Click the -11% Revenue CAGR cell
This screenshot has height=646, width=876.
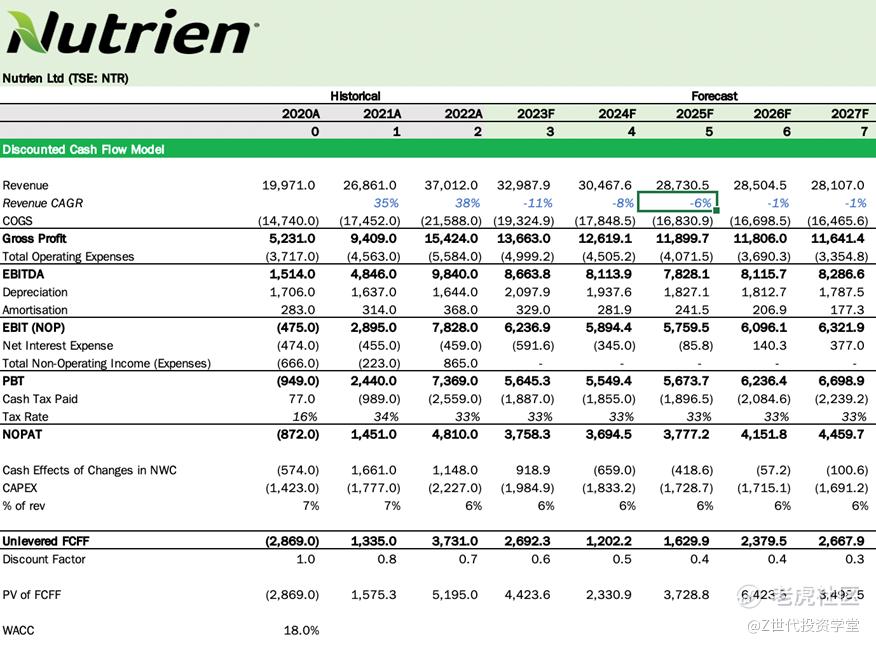(537, 203)
